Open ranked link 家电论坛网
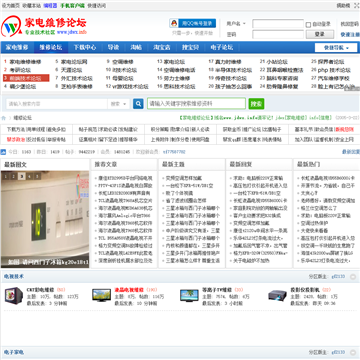360x360 pixels. click(74, 62)
